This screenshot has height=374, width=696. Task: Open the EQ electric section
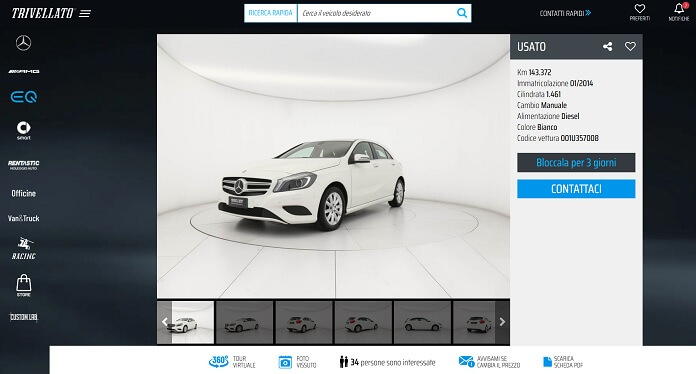pyautogui.click(x=24, y=97)
